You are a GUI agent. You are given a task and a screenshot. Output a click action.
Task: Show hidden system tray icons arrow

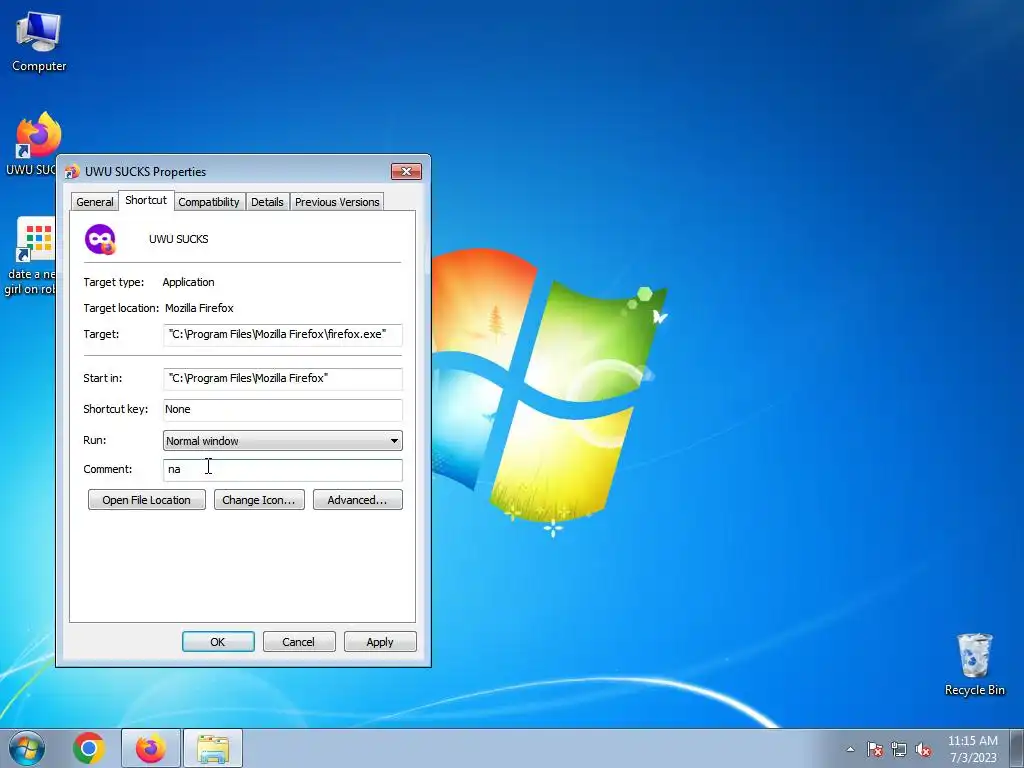pyautogui.click(x=850, y=749)
